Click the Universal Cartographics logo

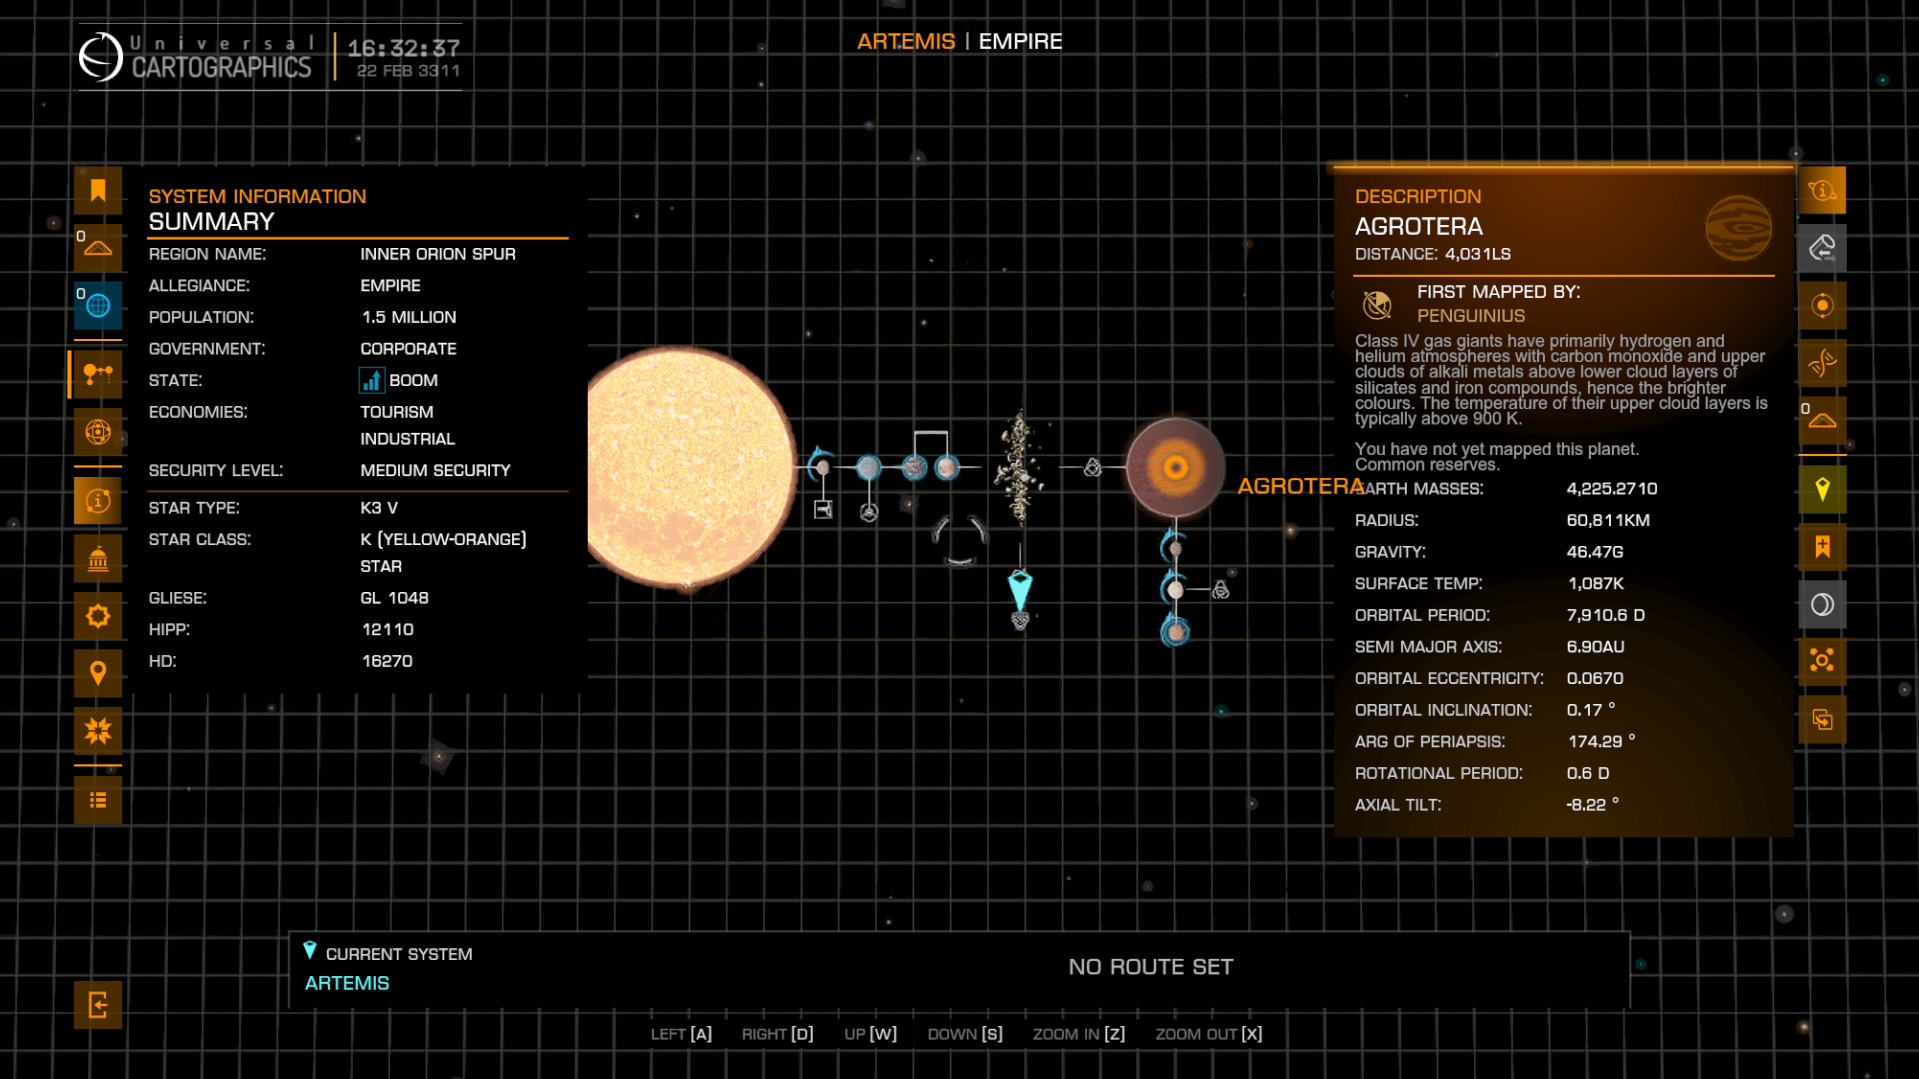tap(196, 57)
